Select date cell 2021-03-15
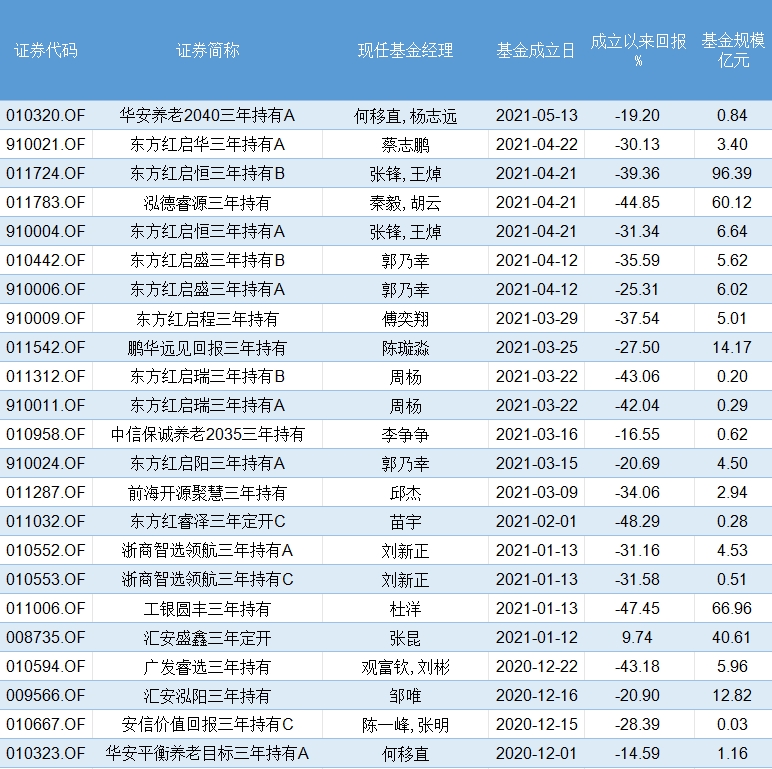 coord(537,464)
